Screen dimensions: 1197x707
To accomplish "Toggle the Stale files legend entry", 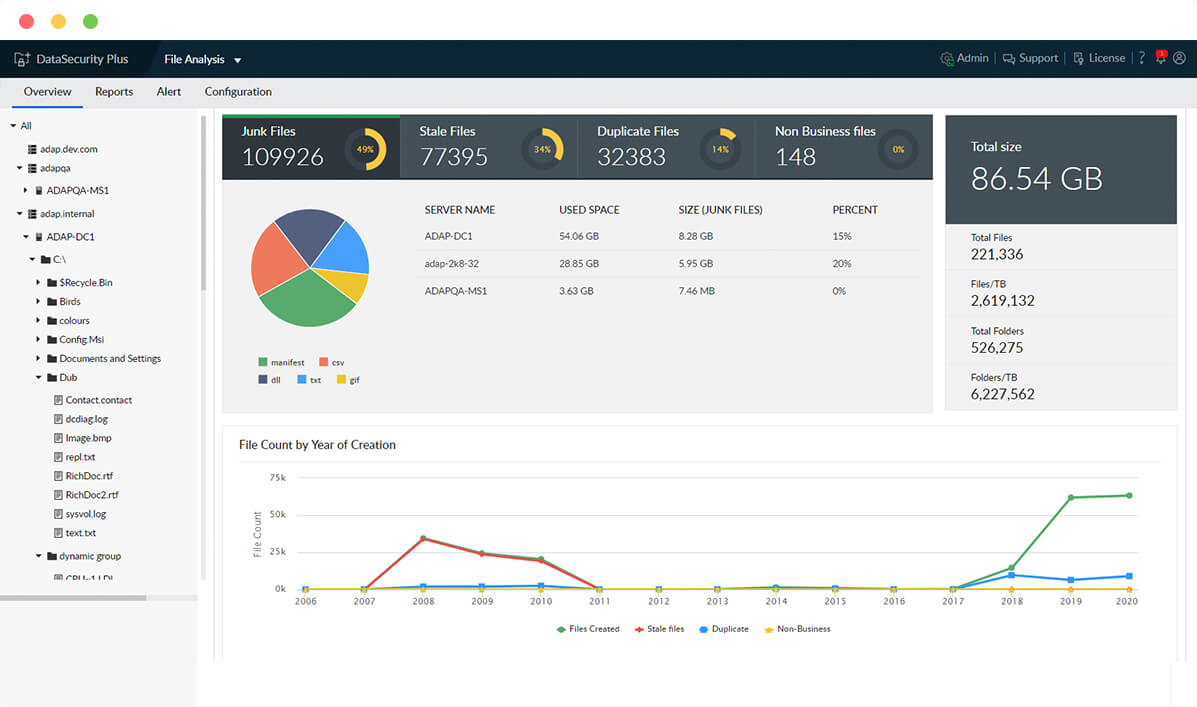I will coord(659,628).
